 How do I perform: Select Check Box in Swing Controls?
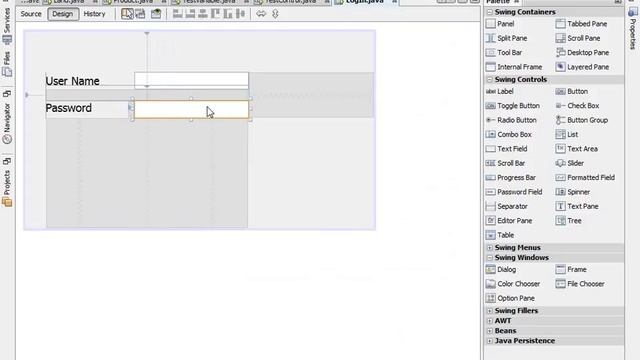click(x=578, y=106)
